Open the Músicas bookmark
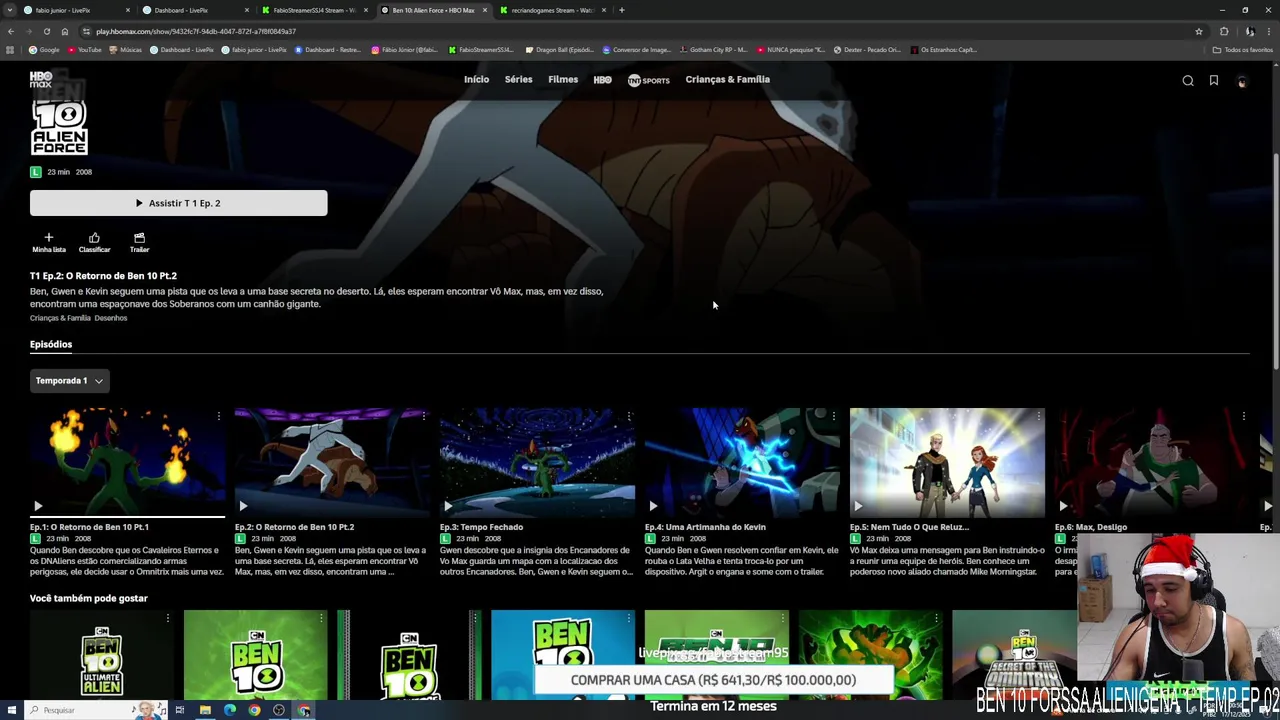 pyautogui.click(x=126, y=49)
